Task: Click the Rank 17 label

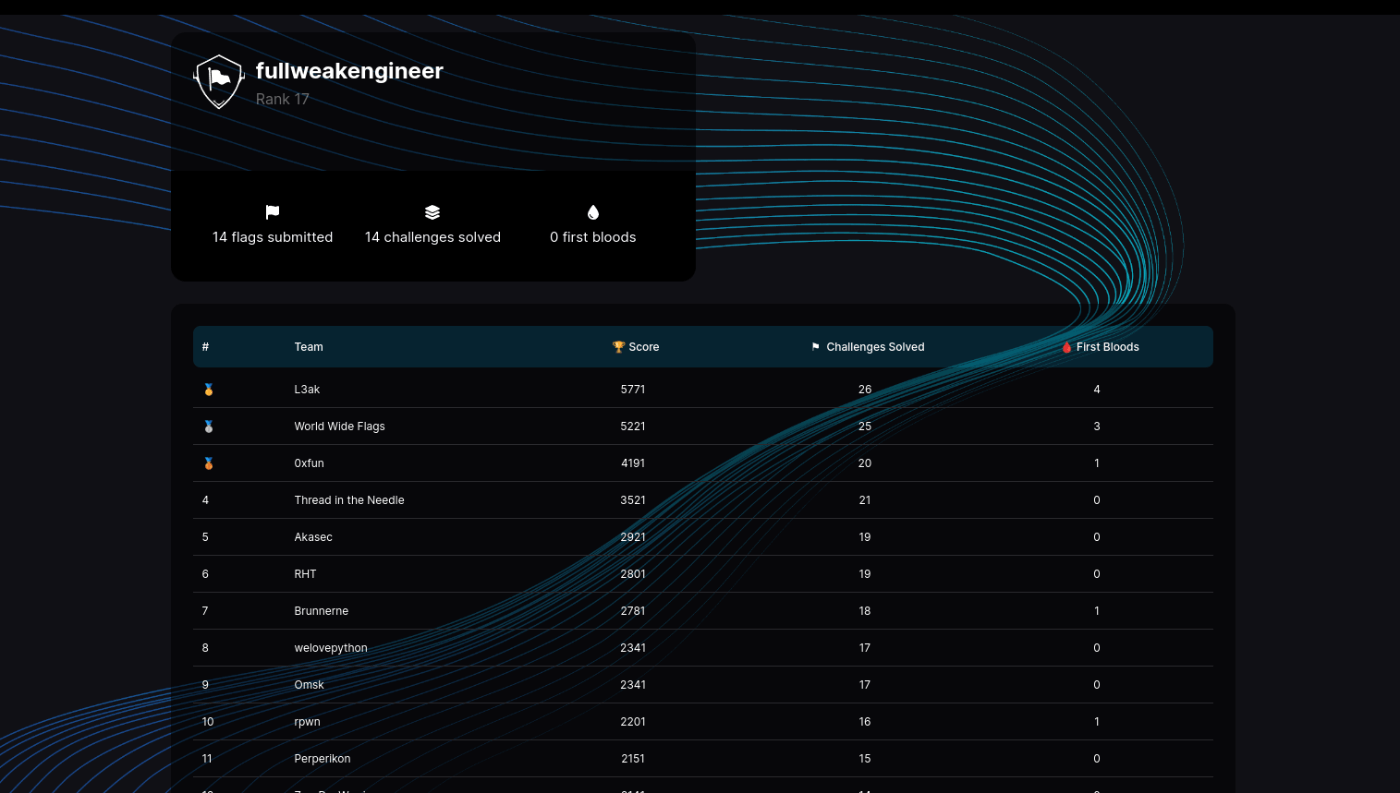Action: [x=282, y=99]
